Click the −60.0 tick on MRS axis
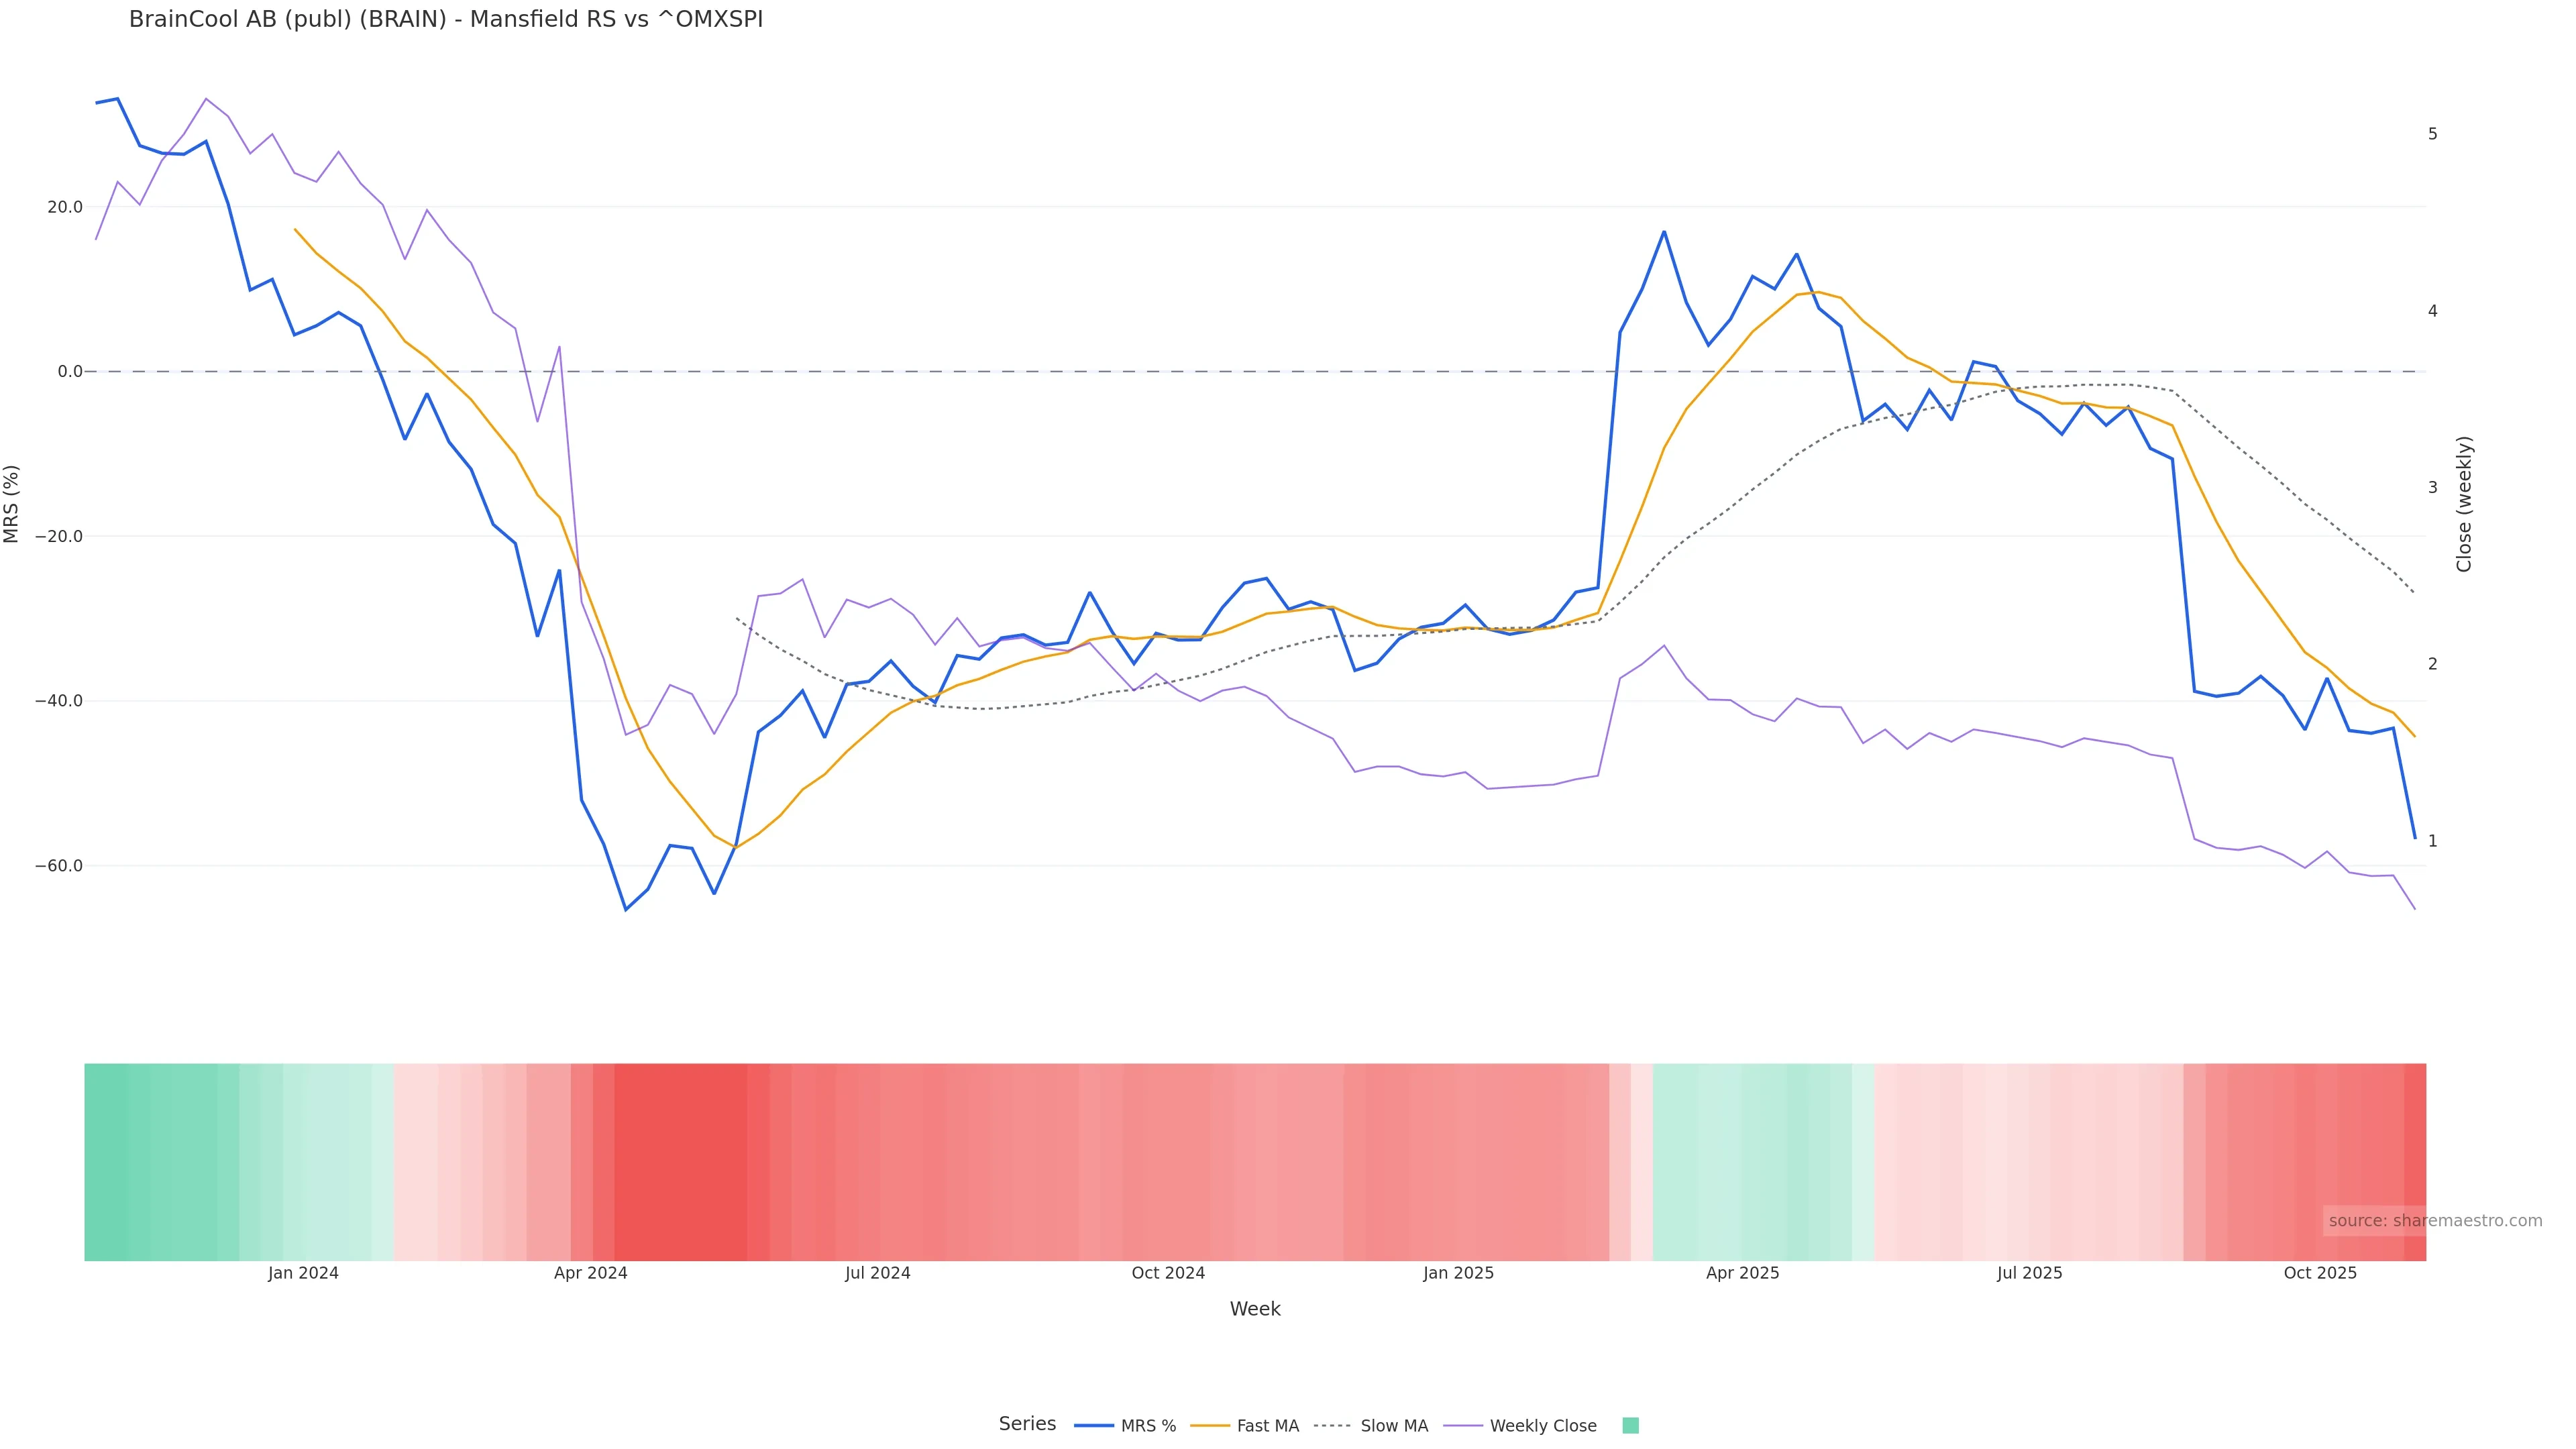The width and height of the screenshot is (2576, 1449). pyautogui.click(x=59, y=866)
